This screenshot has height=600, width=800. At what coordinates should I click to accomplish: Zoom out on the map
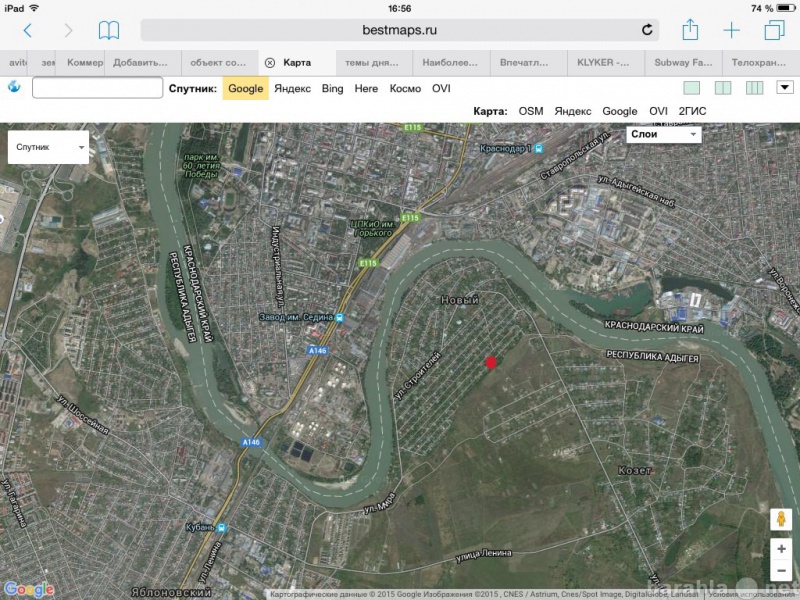[x=781, y=570]
